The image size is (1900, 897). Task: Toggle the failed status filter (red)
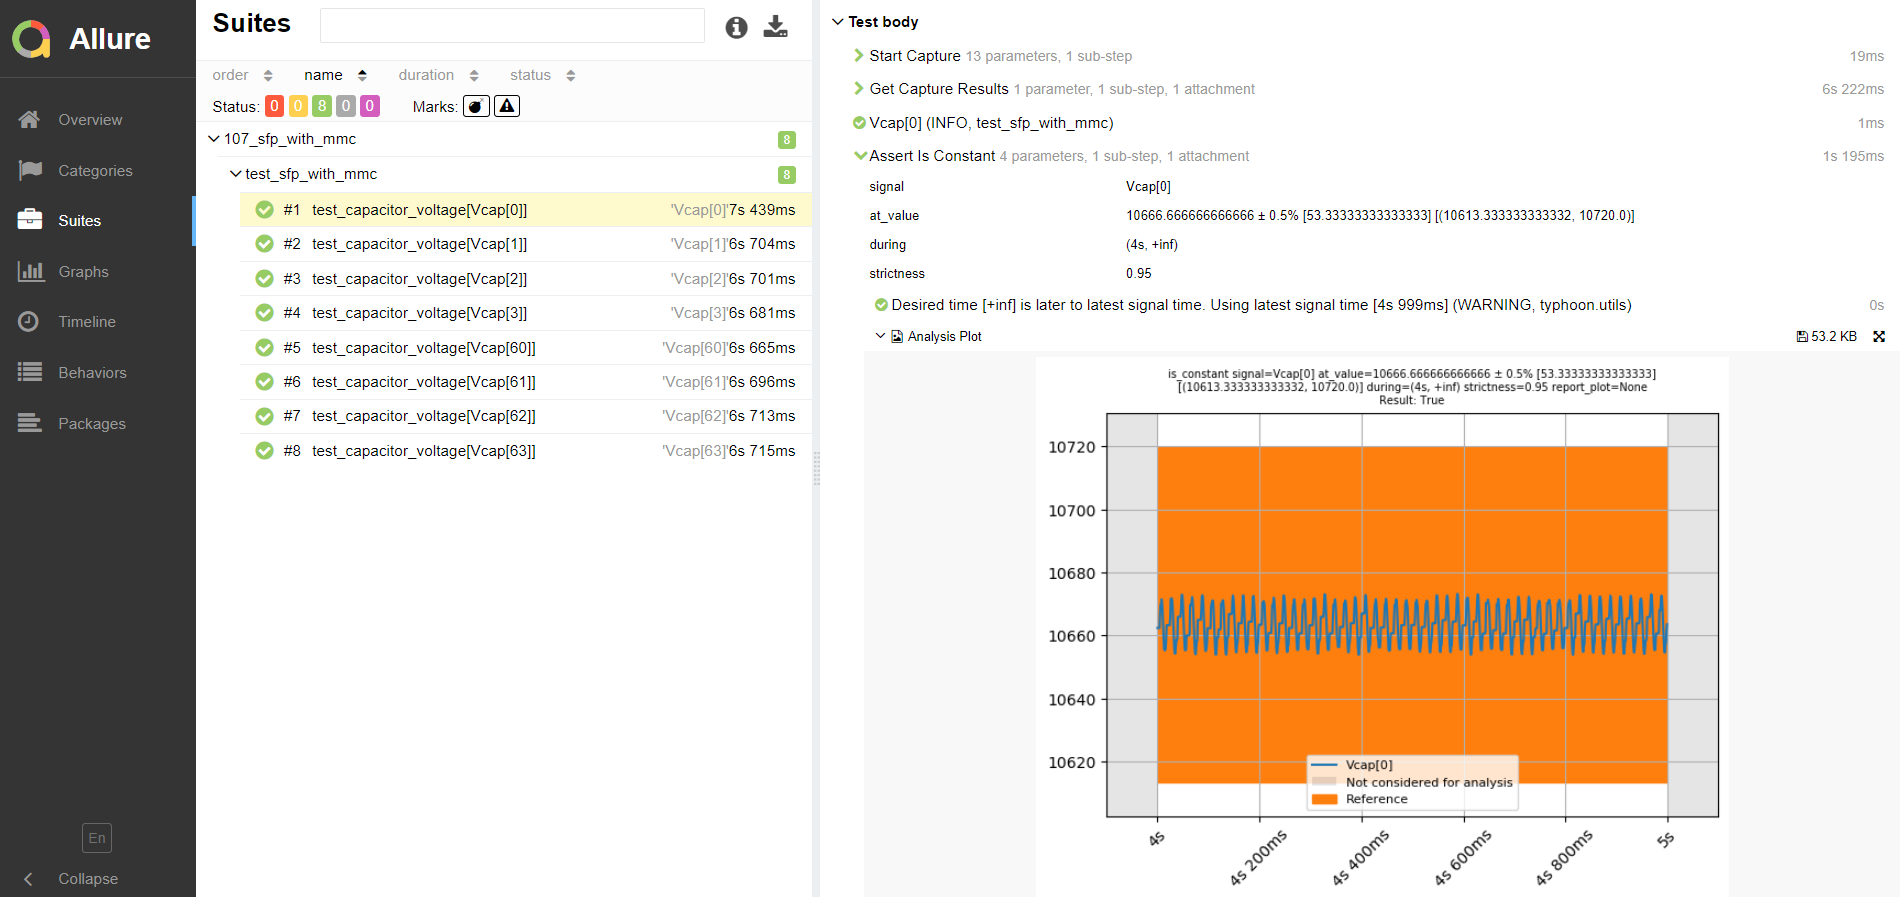pos(274,106)
